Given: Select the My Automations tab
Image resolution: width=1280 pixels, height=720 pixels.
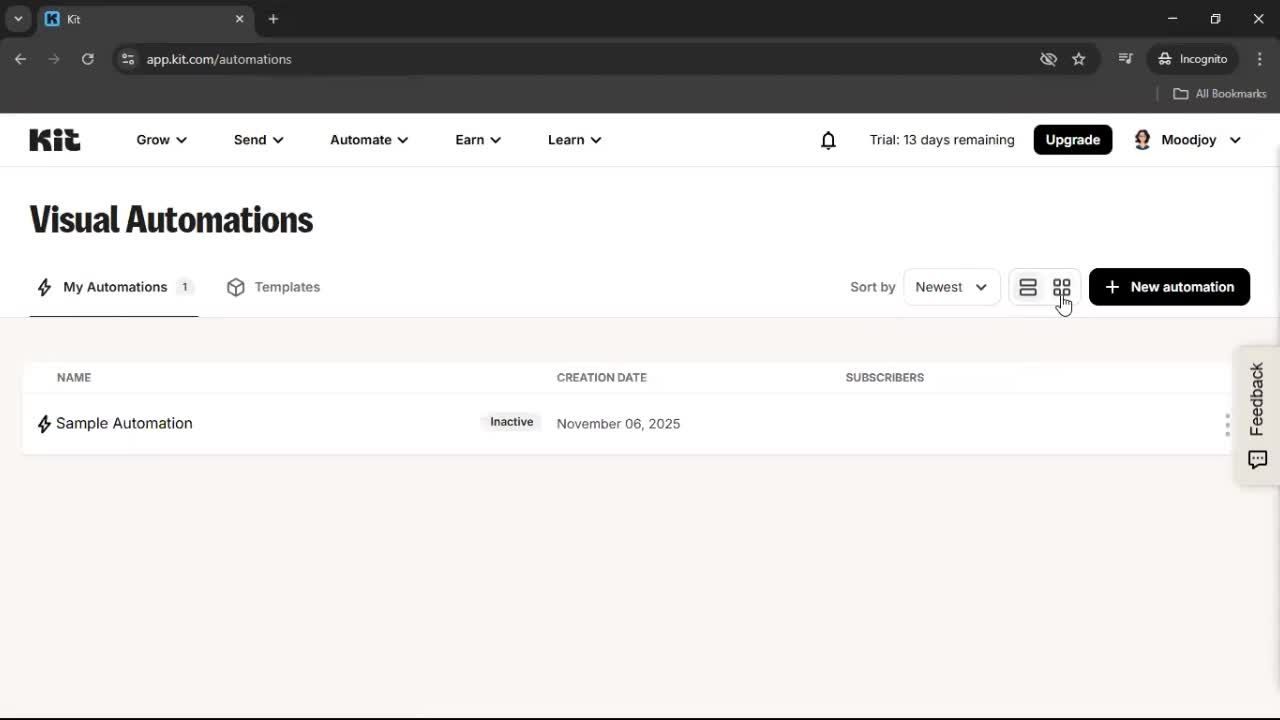Looking at the screenshot, I should coord(115,287).
